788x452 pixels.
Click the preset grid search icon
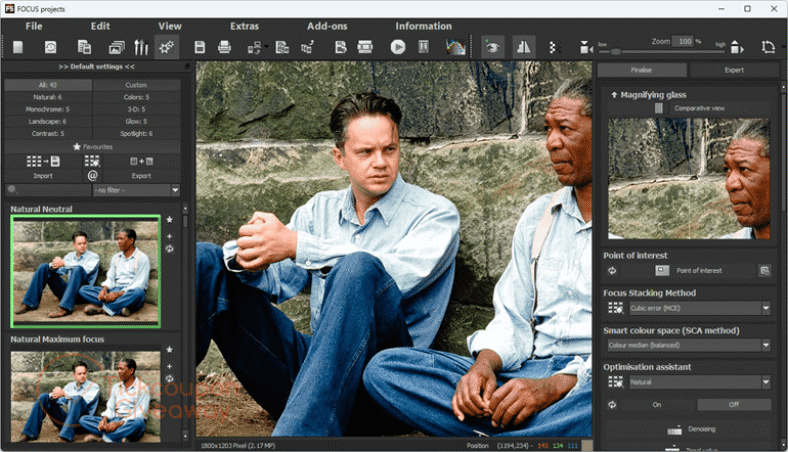pos(92,161)
